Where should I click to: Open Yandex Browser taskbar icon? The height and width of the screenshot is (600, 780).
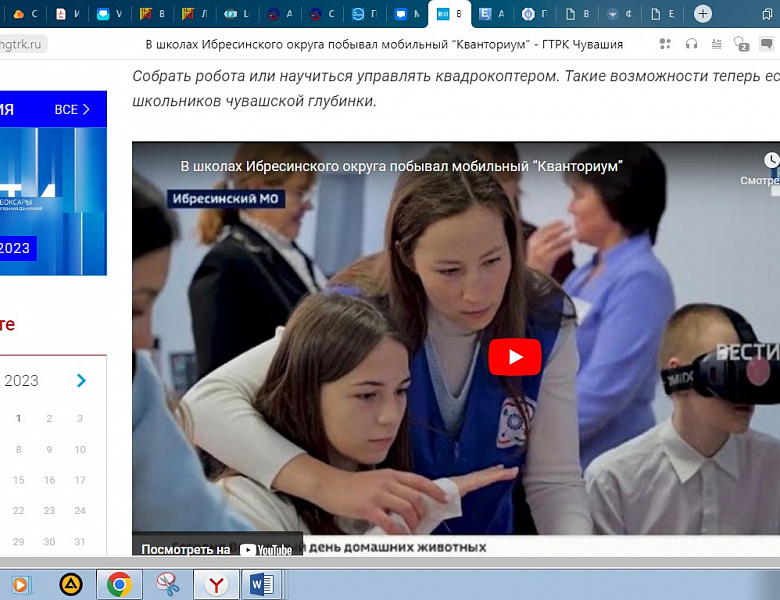click(216, 585)
